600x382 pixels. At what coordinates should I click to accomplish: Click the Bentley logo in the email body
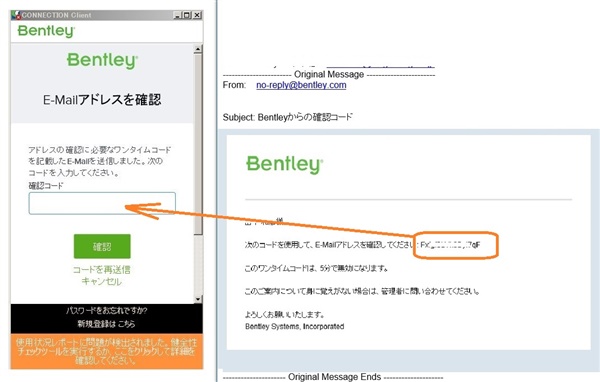(x=284, y=165)
